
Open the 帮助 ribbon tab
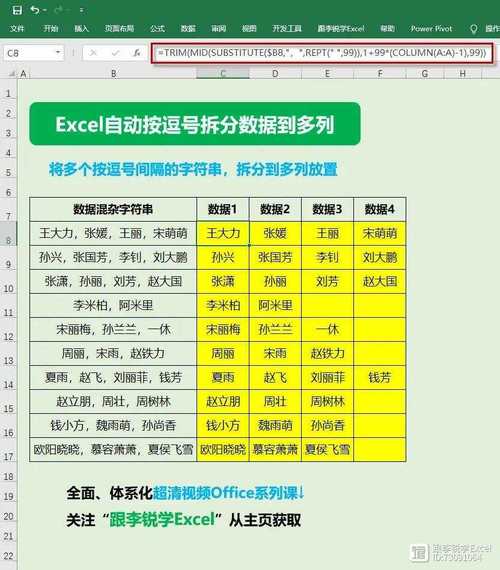(387, 28)
